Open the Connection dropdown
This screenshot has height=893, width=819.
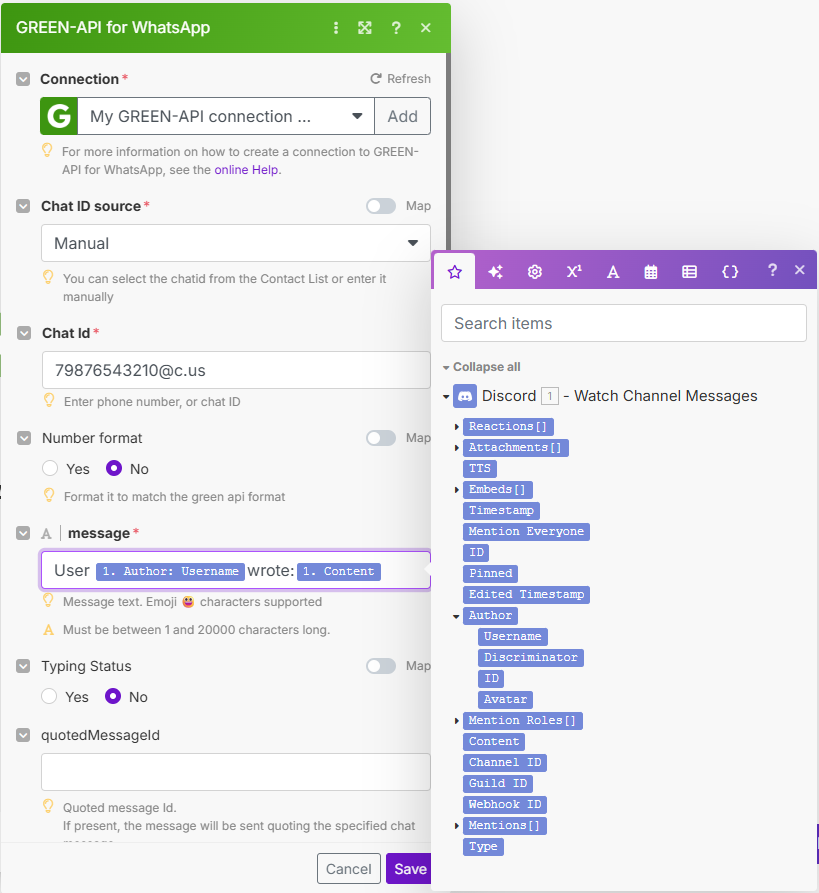pyautogui.click(x=225, y=116)
